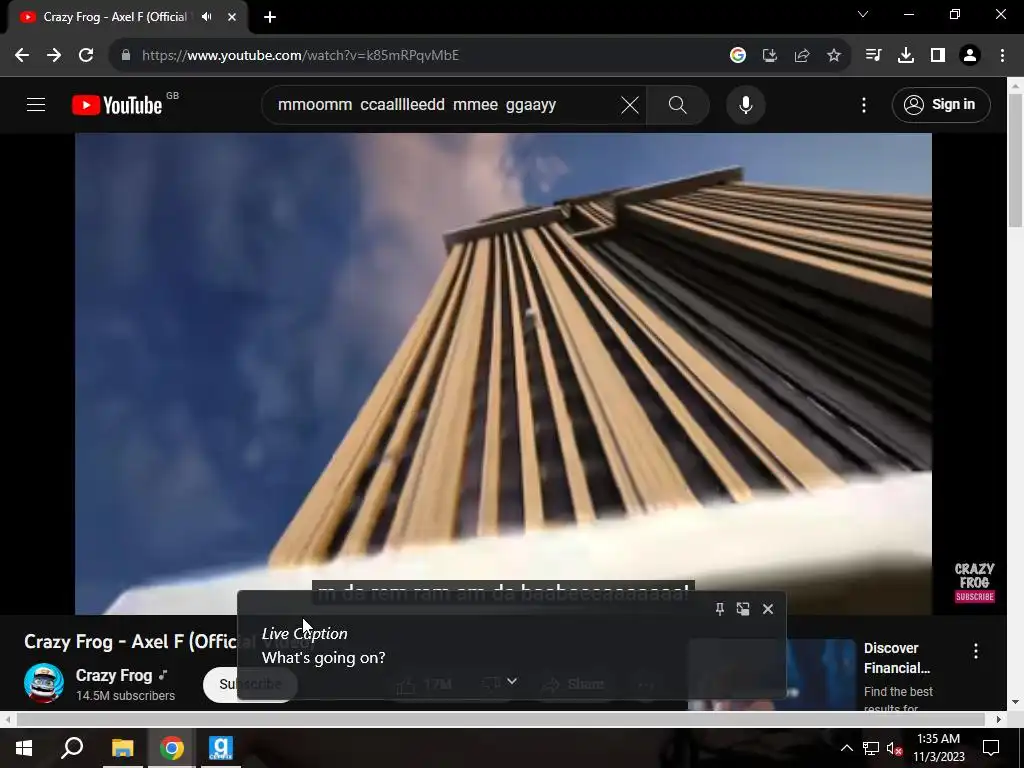Pin the Live Caption box
Image resolution: width=1024 pixels, height=768 pixels.
point(720,609)
